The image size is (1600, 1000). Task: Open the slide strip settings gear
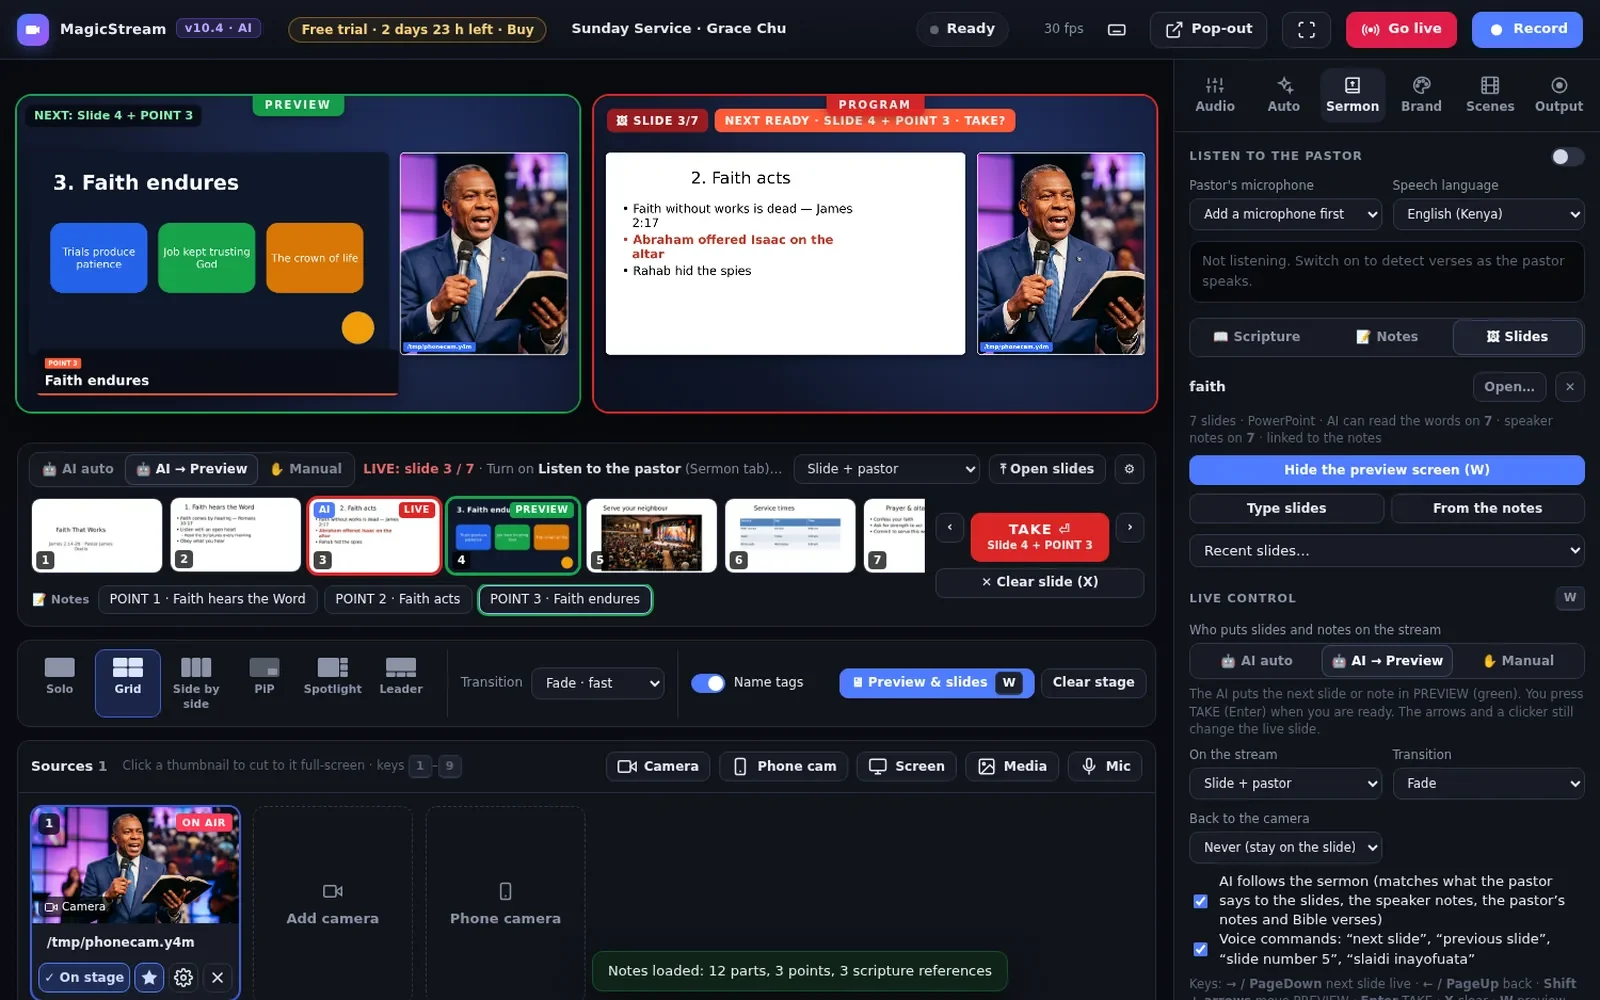point(1130,469)
